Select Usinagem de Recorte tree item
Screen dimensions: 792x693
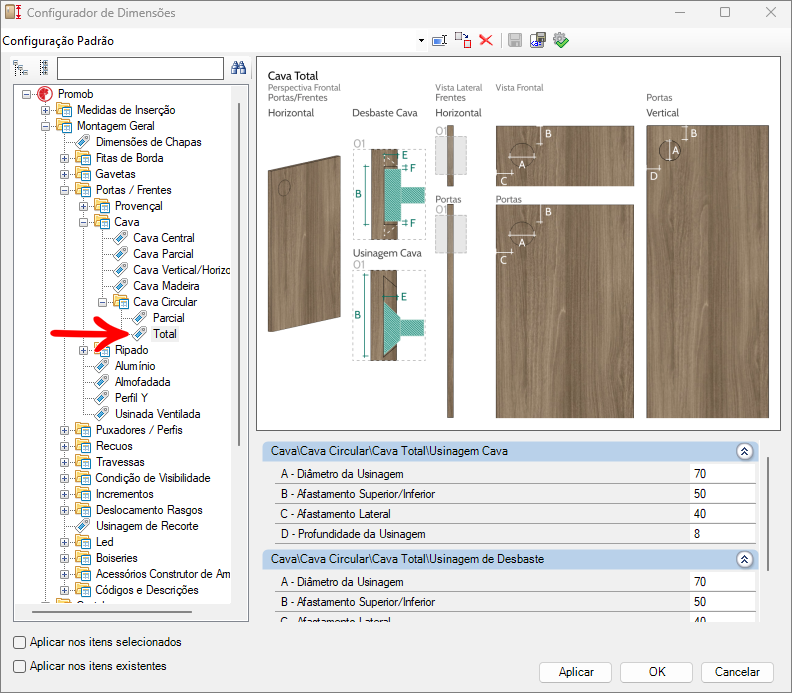click(147, 526)
